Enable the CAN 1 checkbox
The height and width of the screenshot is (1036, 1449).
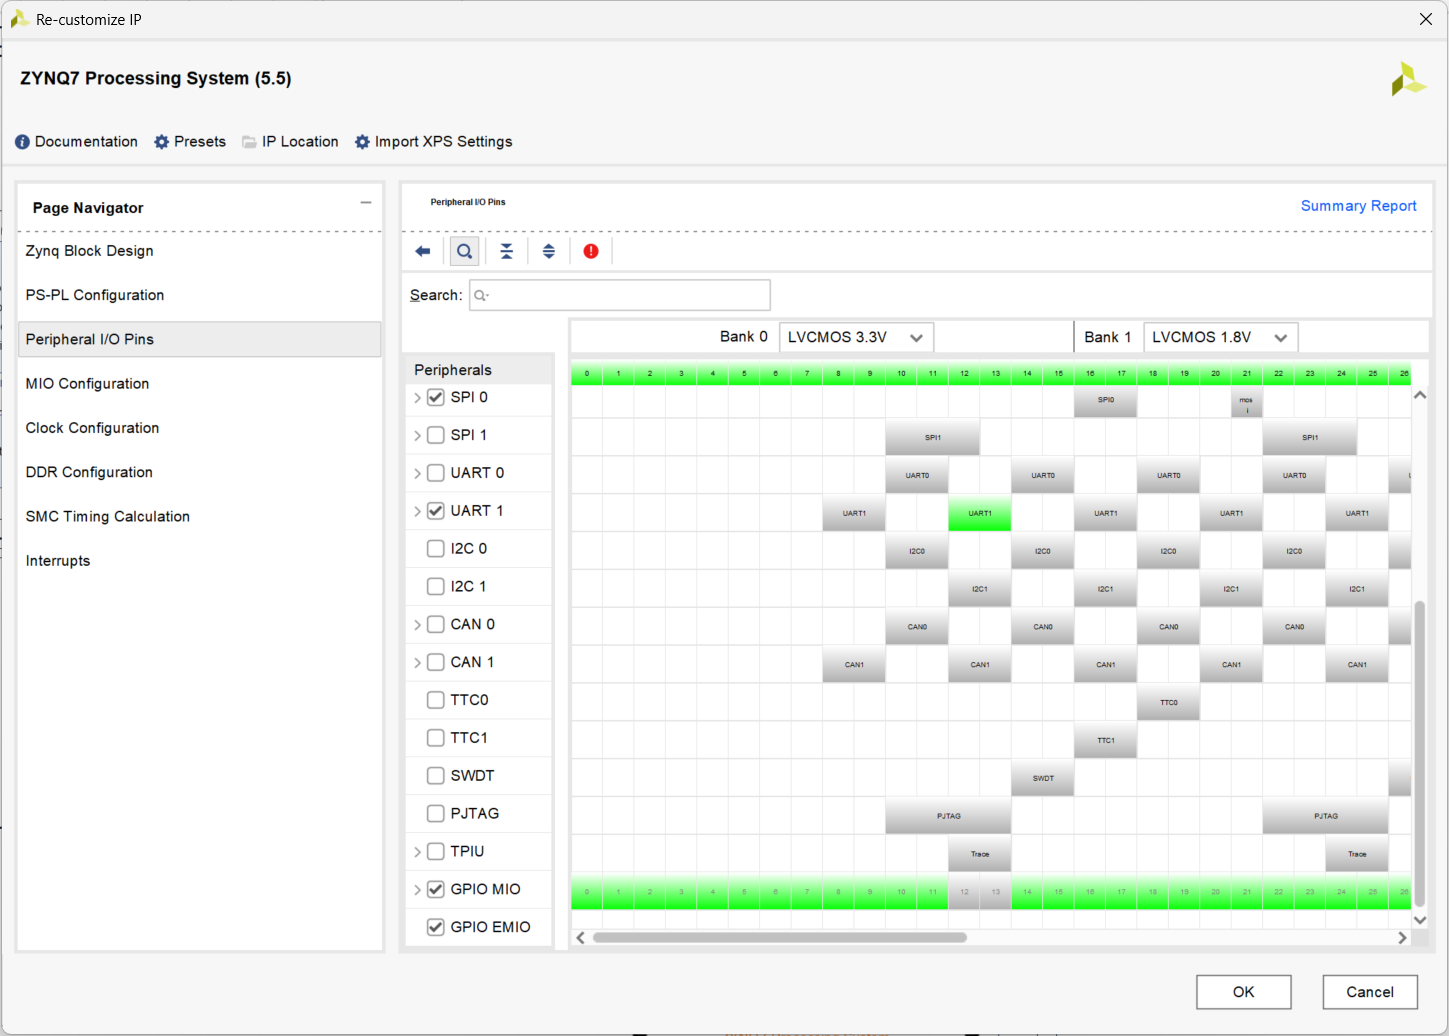click(436, 662)
